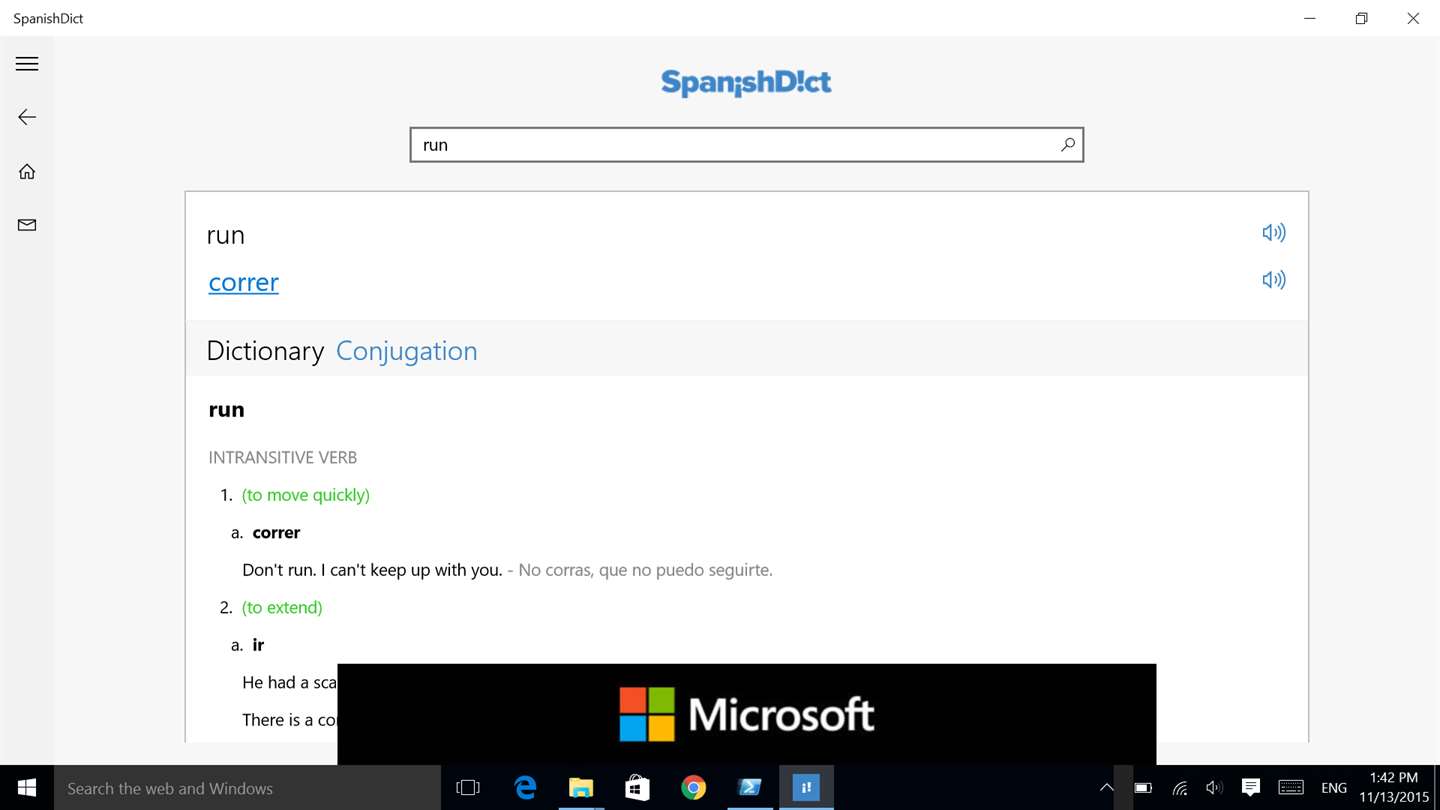Image resolution: width=1440 pixels, height=810 pixels.
Task: Select the 'INTRANSITIVE VERB' label
Action: [x=282, y=458]
